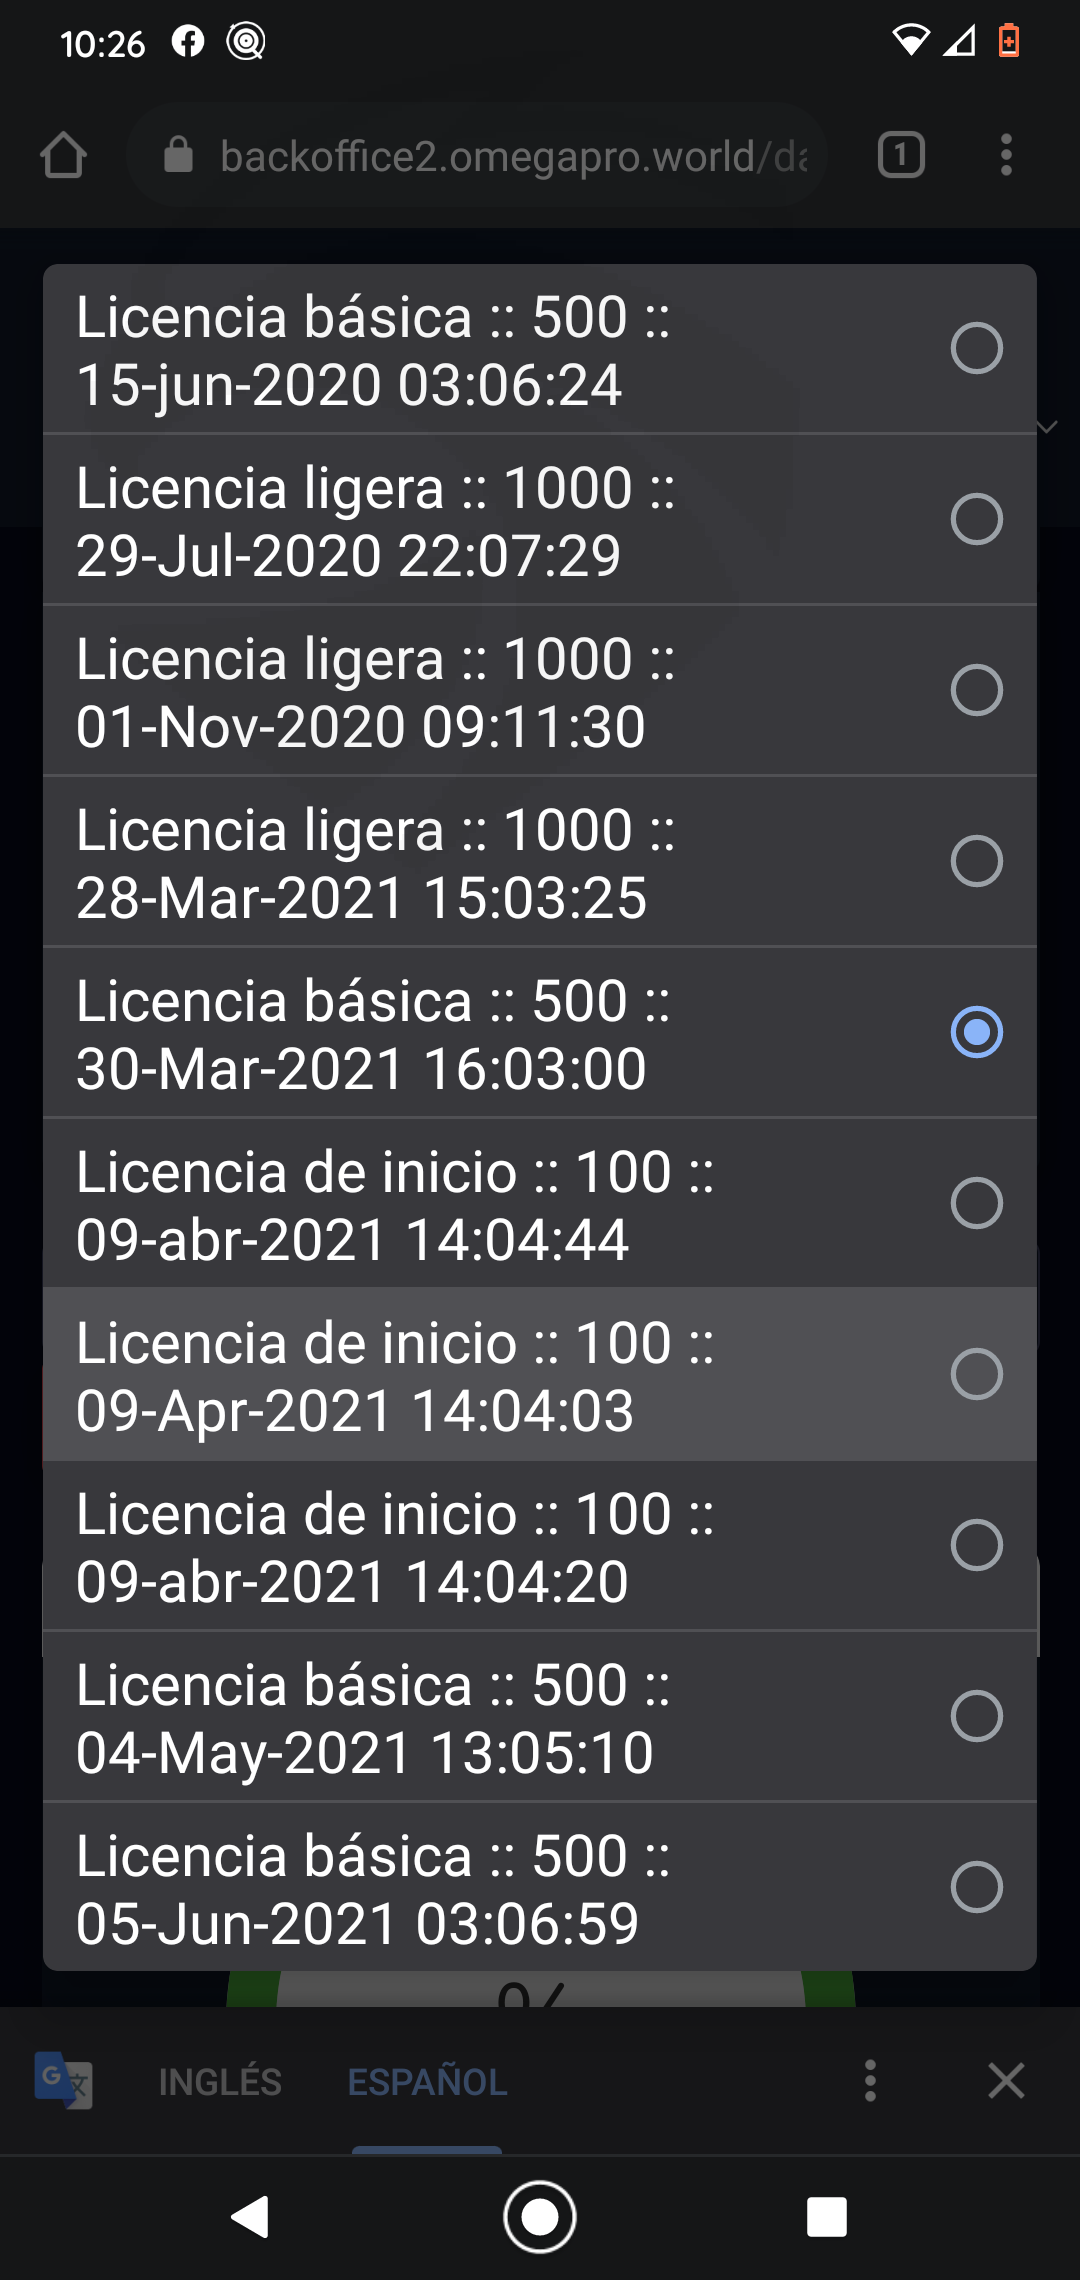Tap the padlock site security icon

(x=178, y=156)
